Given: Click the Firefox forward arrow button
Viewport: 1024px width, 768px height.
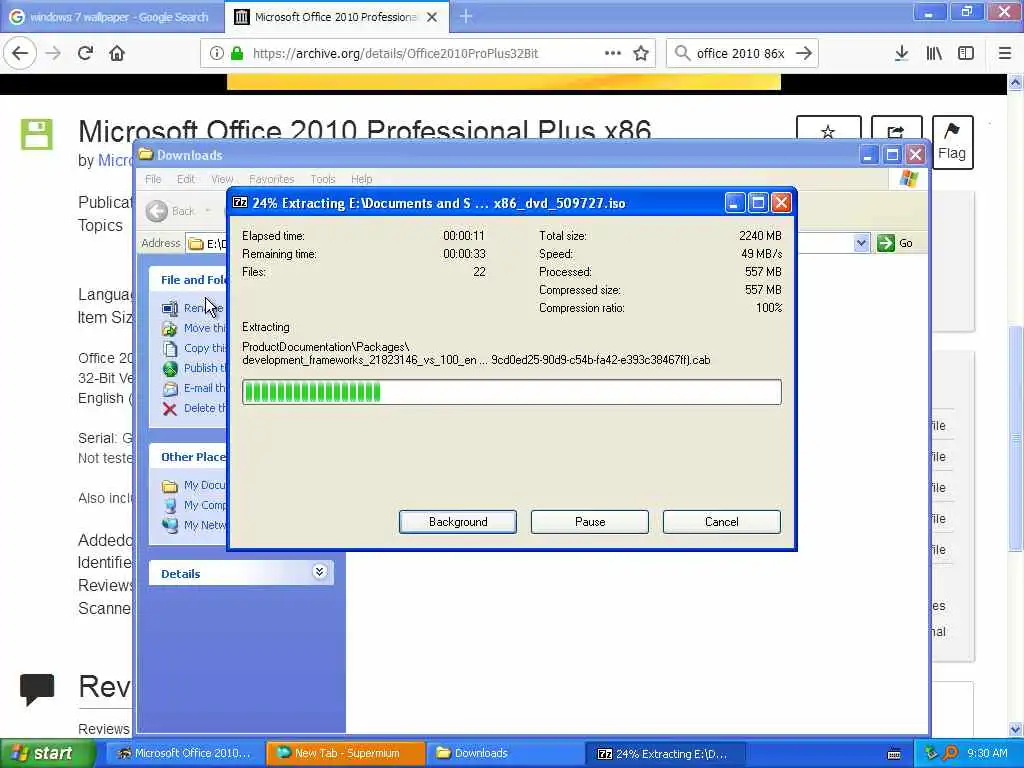Looking at the screenshot, I should tap(53, 53).
